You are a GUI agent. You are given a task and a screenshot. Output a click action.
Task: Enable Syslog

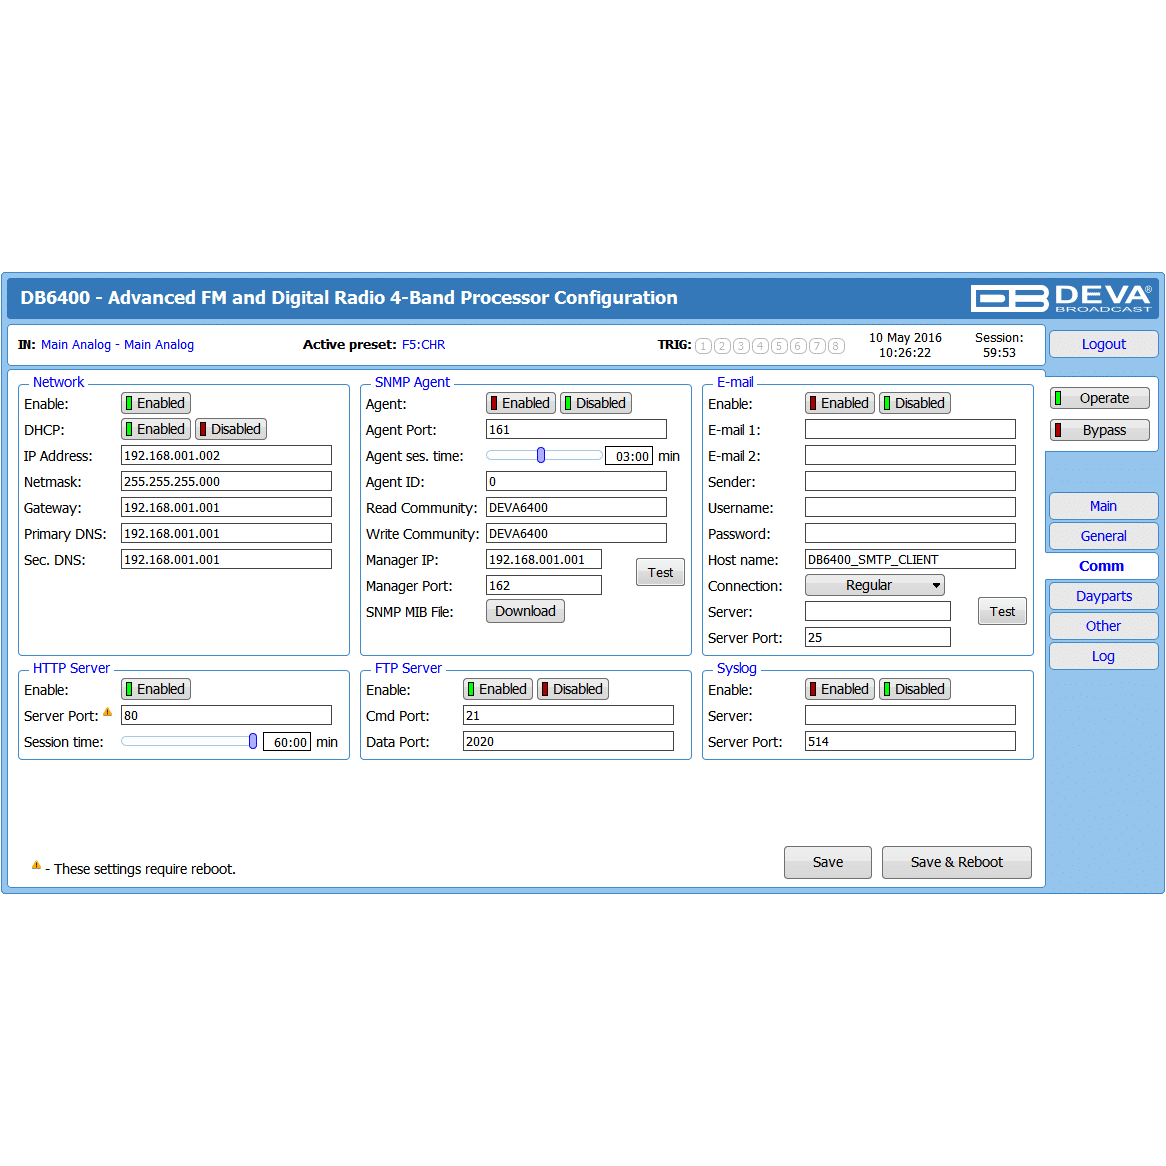click(840, 689)
